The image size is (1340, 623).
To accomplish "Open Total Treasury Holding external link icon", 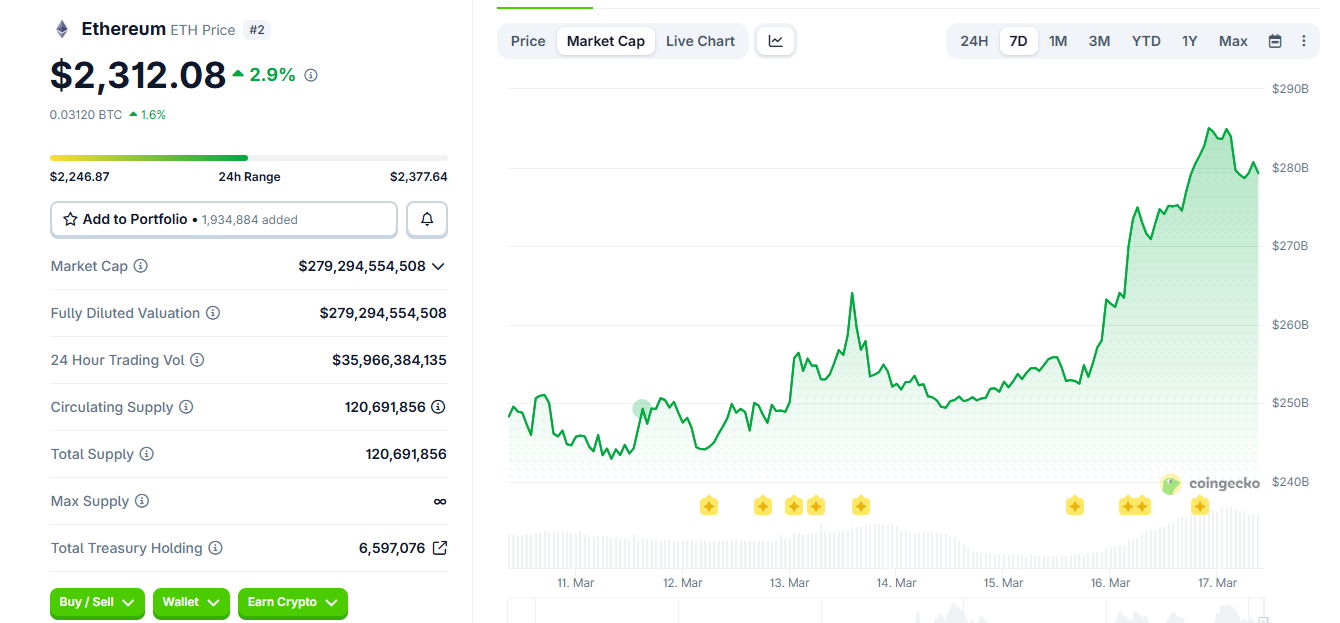I will point(440,547).
